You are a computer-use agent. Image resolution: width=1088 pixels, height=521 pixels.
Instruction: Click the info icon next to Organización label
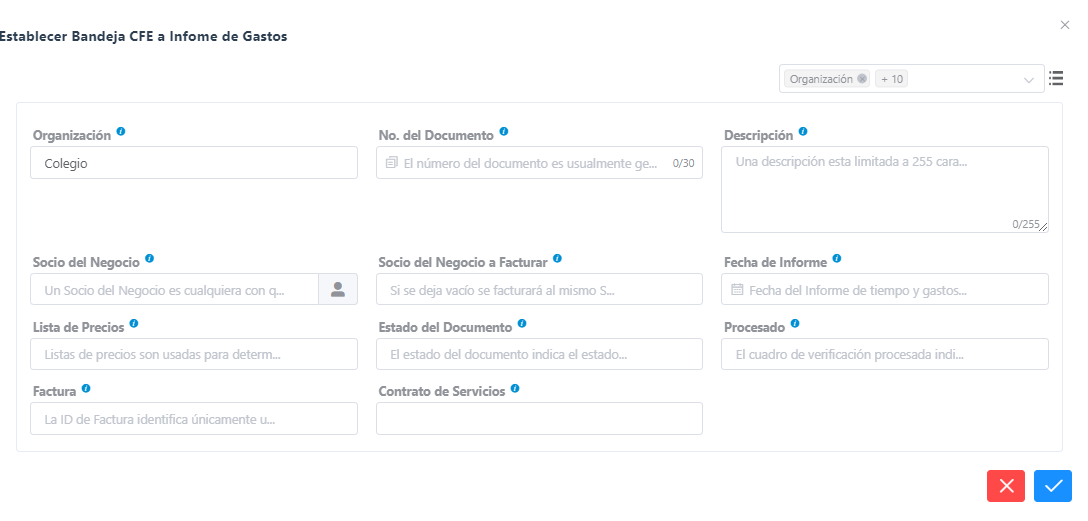click(121, 132)
